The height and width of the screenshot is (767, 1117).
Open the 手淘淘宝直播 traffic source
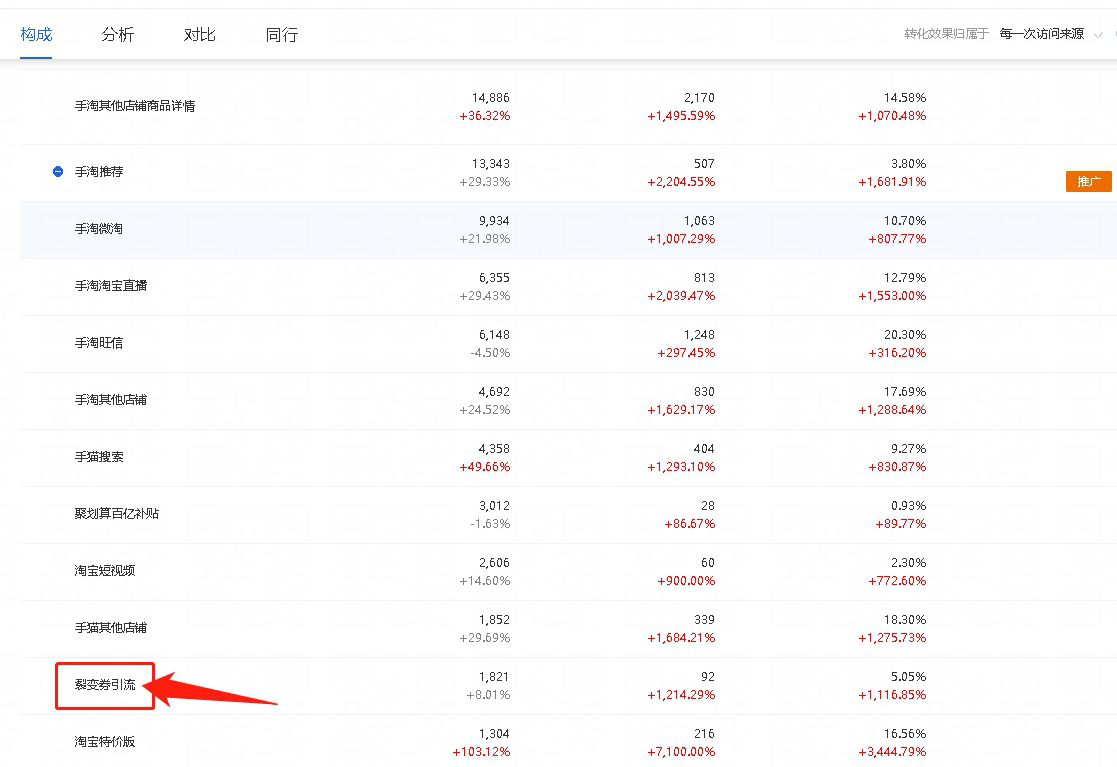click(110, 286)
